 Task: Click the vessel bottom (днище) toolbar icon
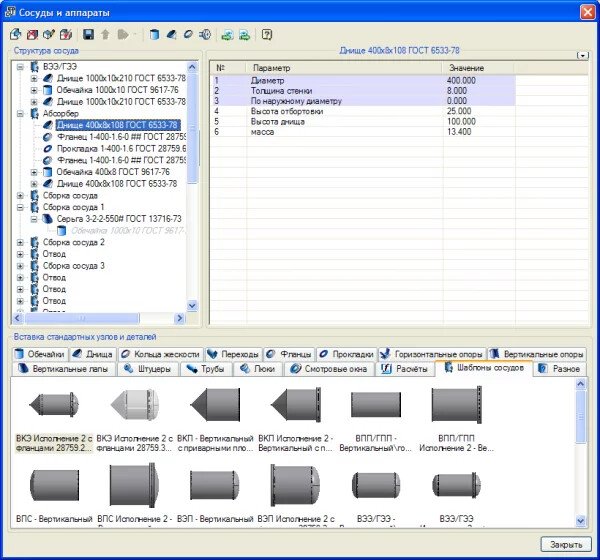coord(171,34)
